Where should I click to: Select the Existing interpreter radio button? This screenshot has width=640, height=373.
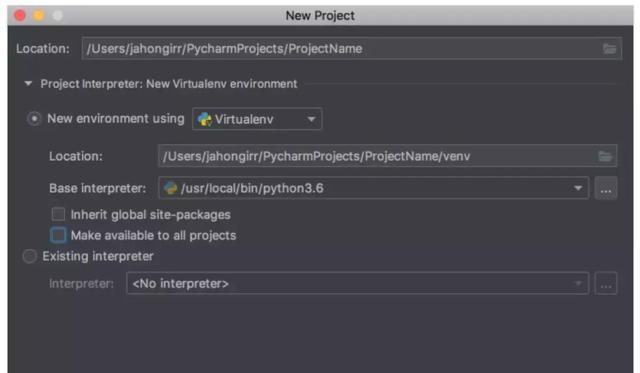30,256
